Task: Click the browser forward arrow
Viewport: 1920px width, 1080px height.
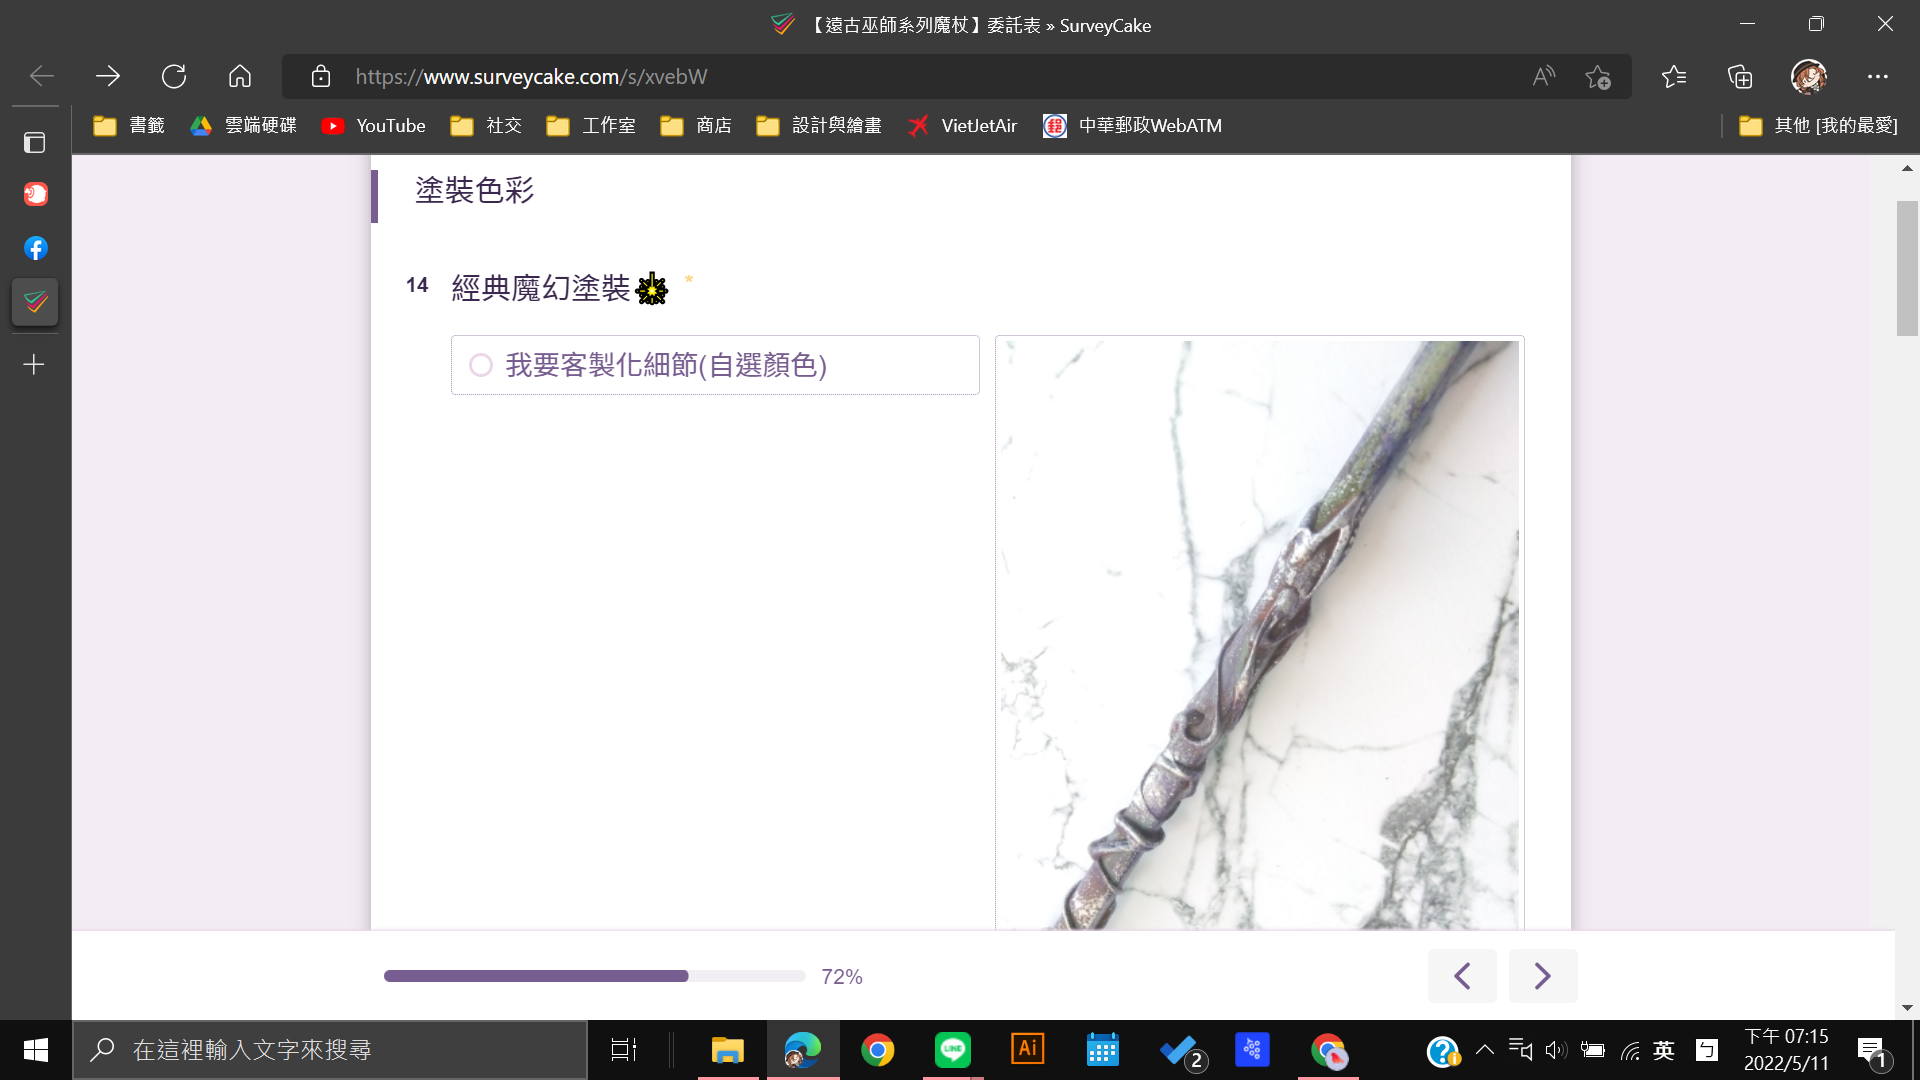Action: pos(108,76)
